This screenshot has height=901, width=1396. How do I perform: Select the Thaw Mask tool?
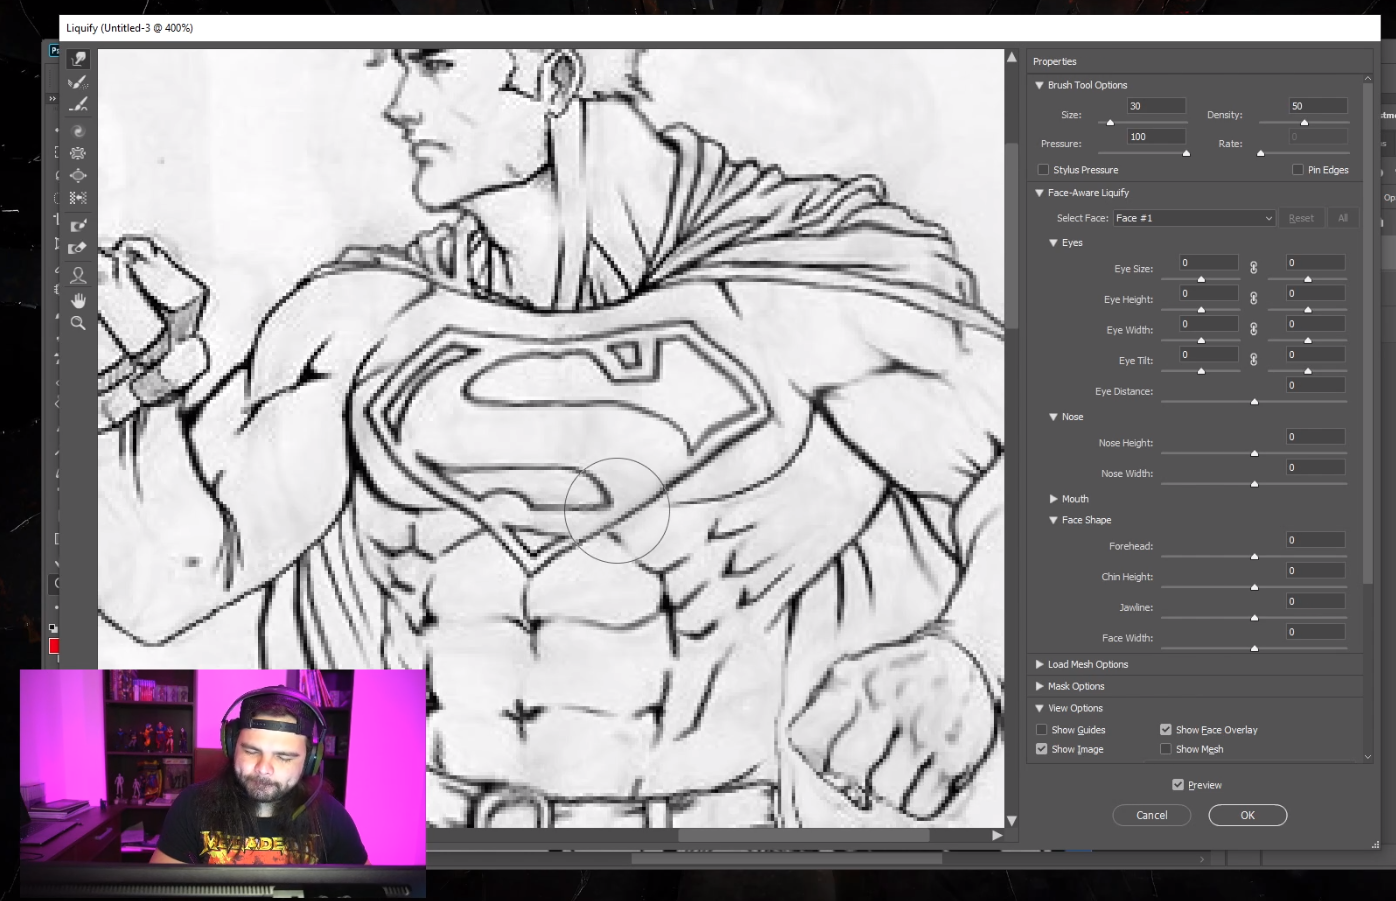pyautogui.click(x=78, y=247)
